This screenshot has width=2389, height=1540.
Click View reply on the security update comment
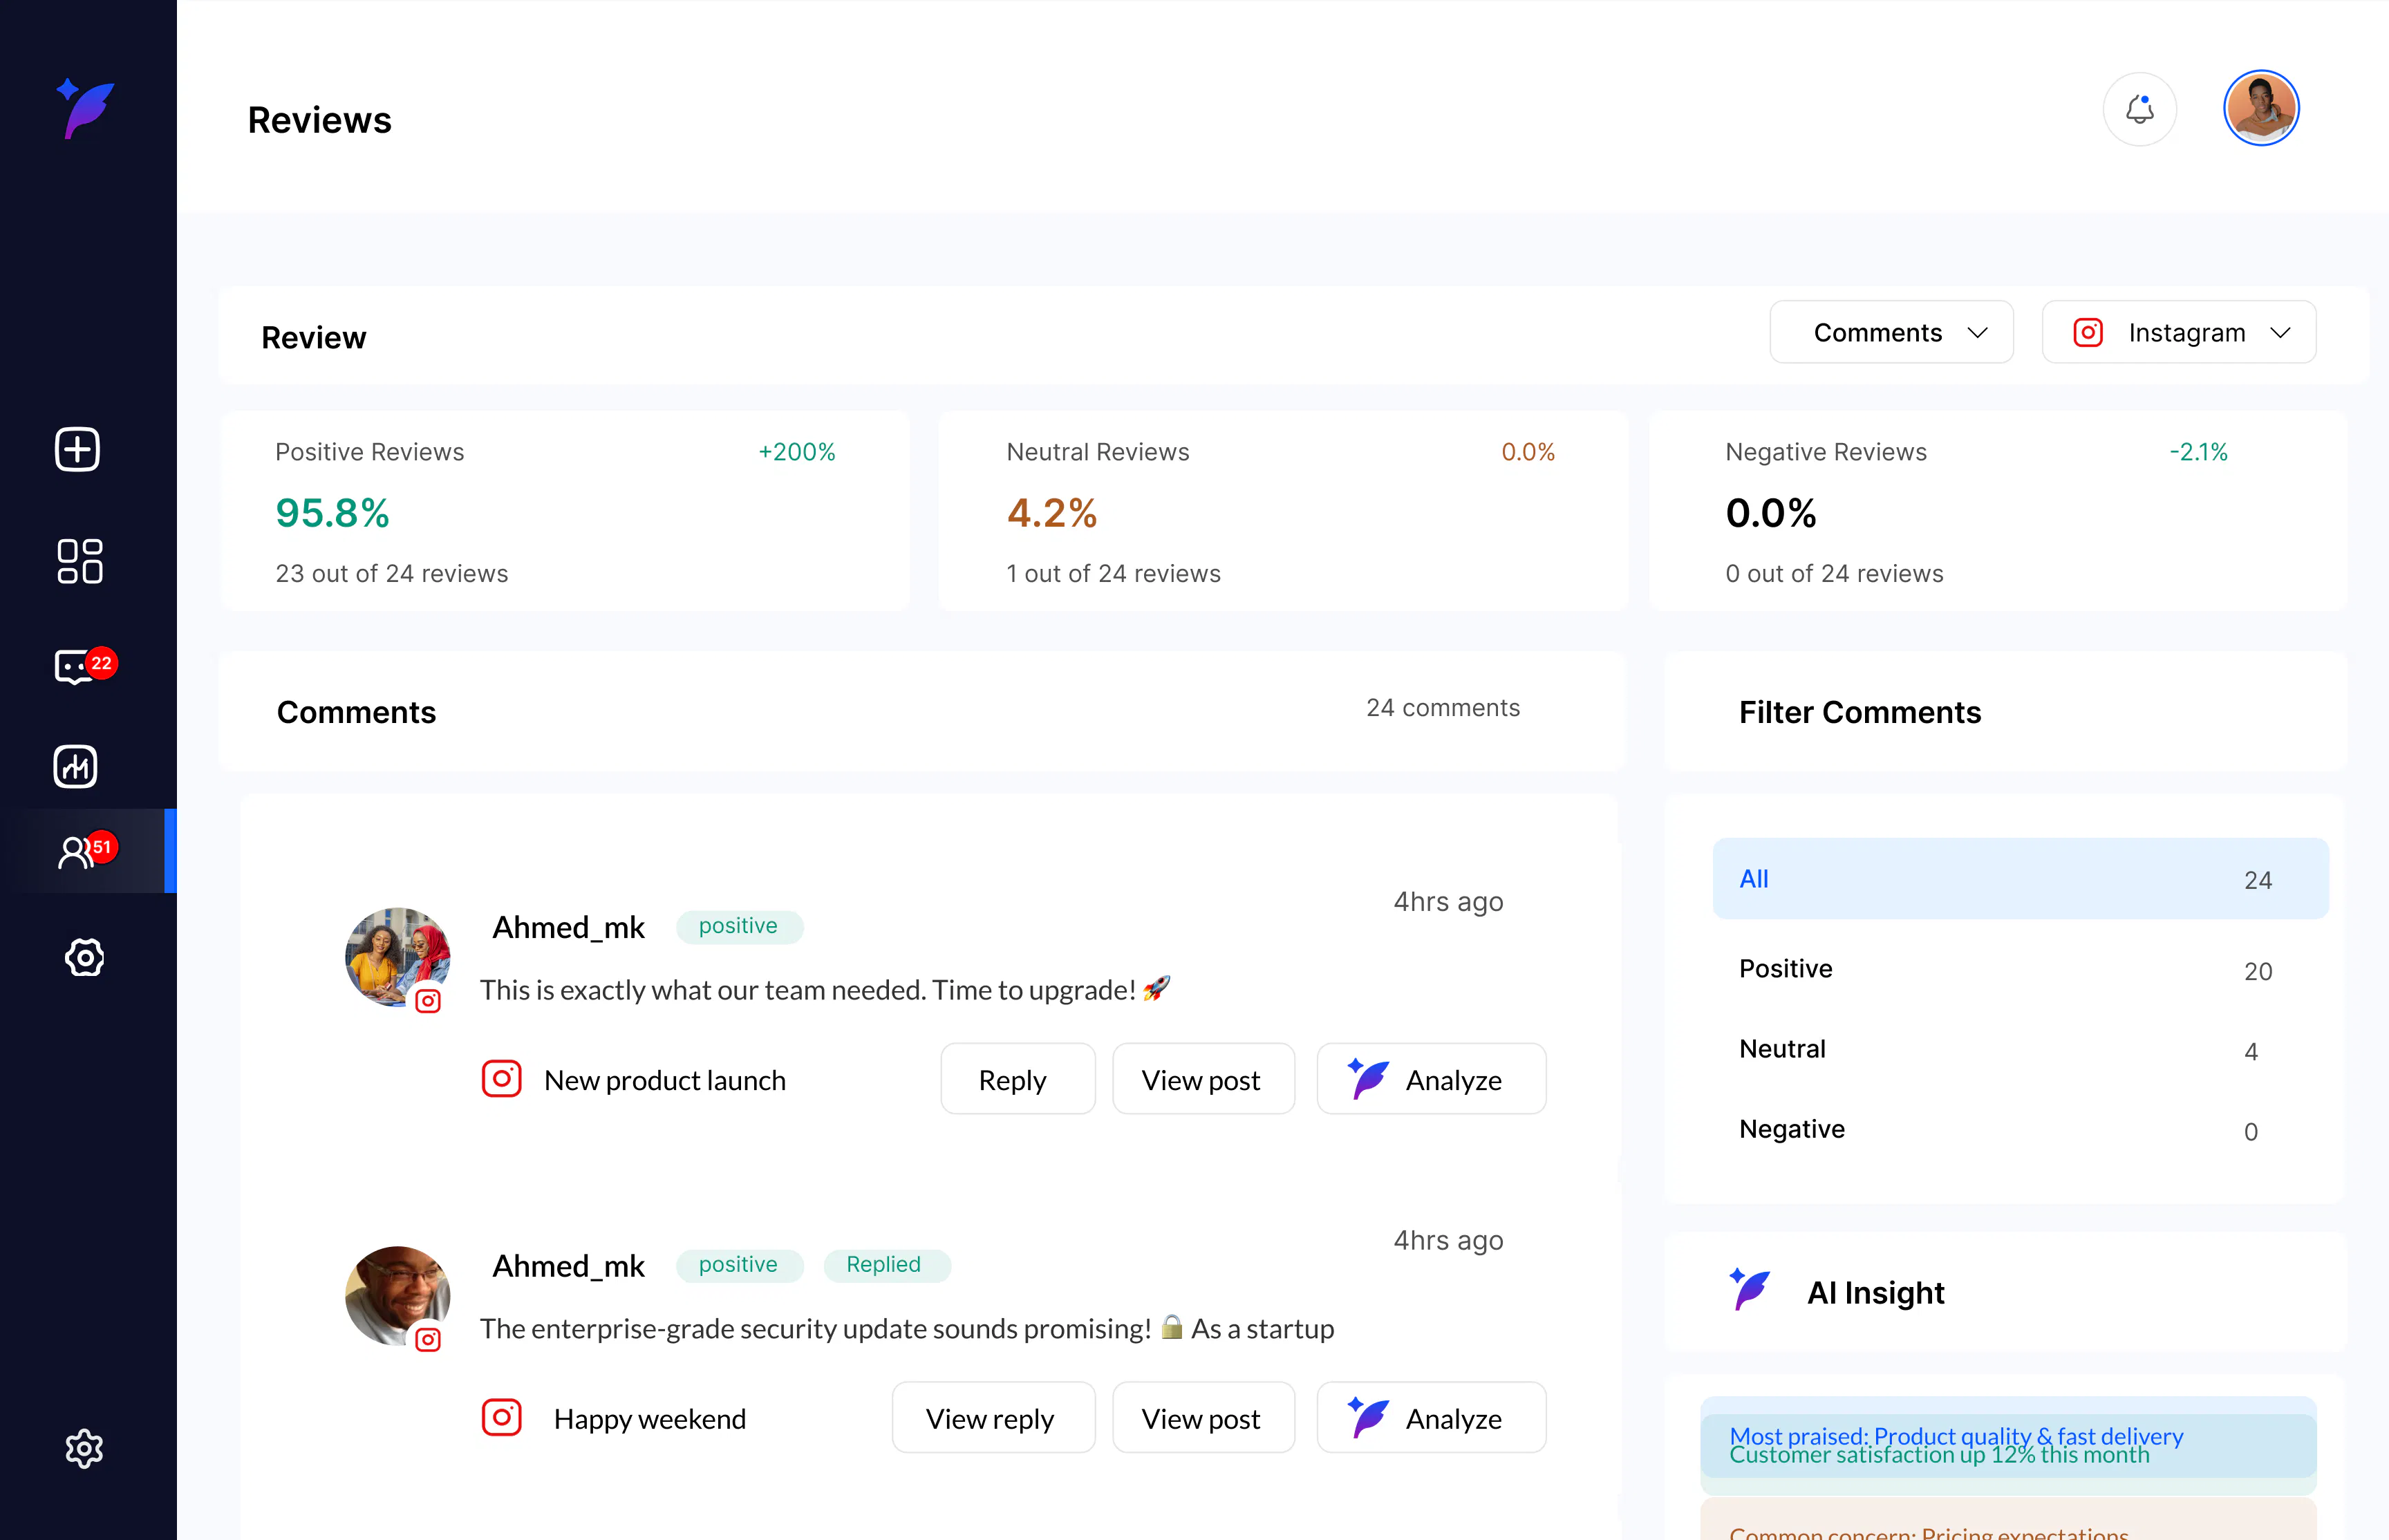pyautogui.click(x=993, y=1418)
